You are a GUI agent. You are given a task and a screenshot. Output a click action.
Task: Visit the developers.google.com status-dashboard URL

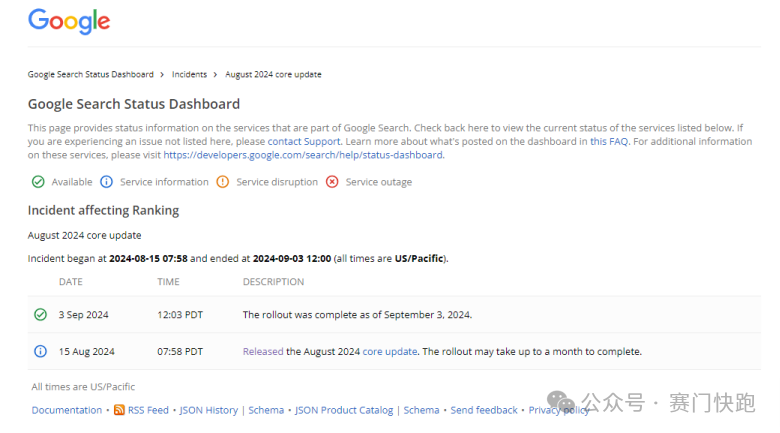click(303, 155)
